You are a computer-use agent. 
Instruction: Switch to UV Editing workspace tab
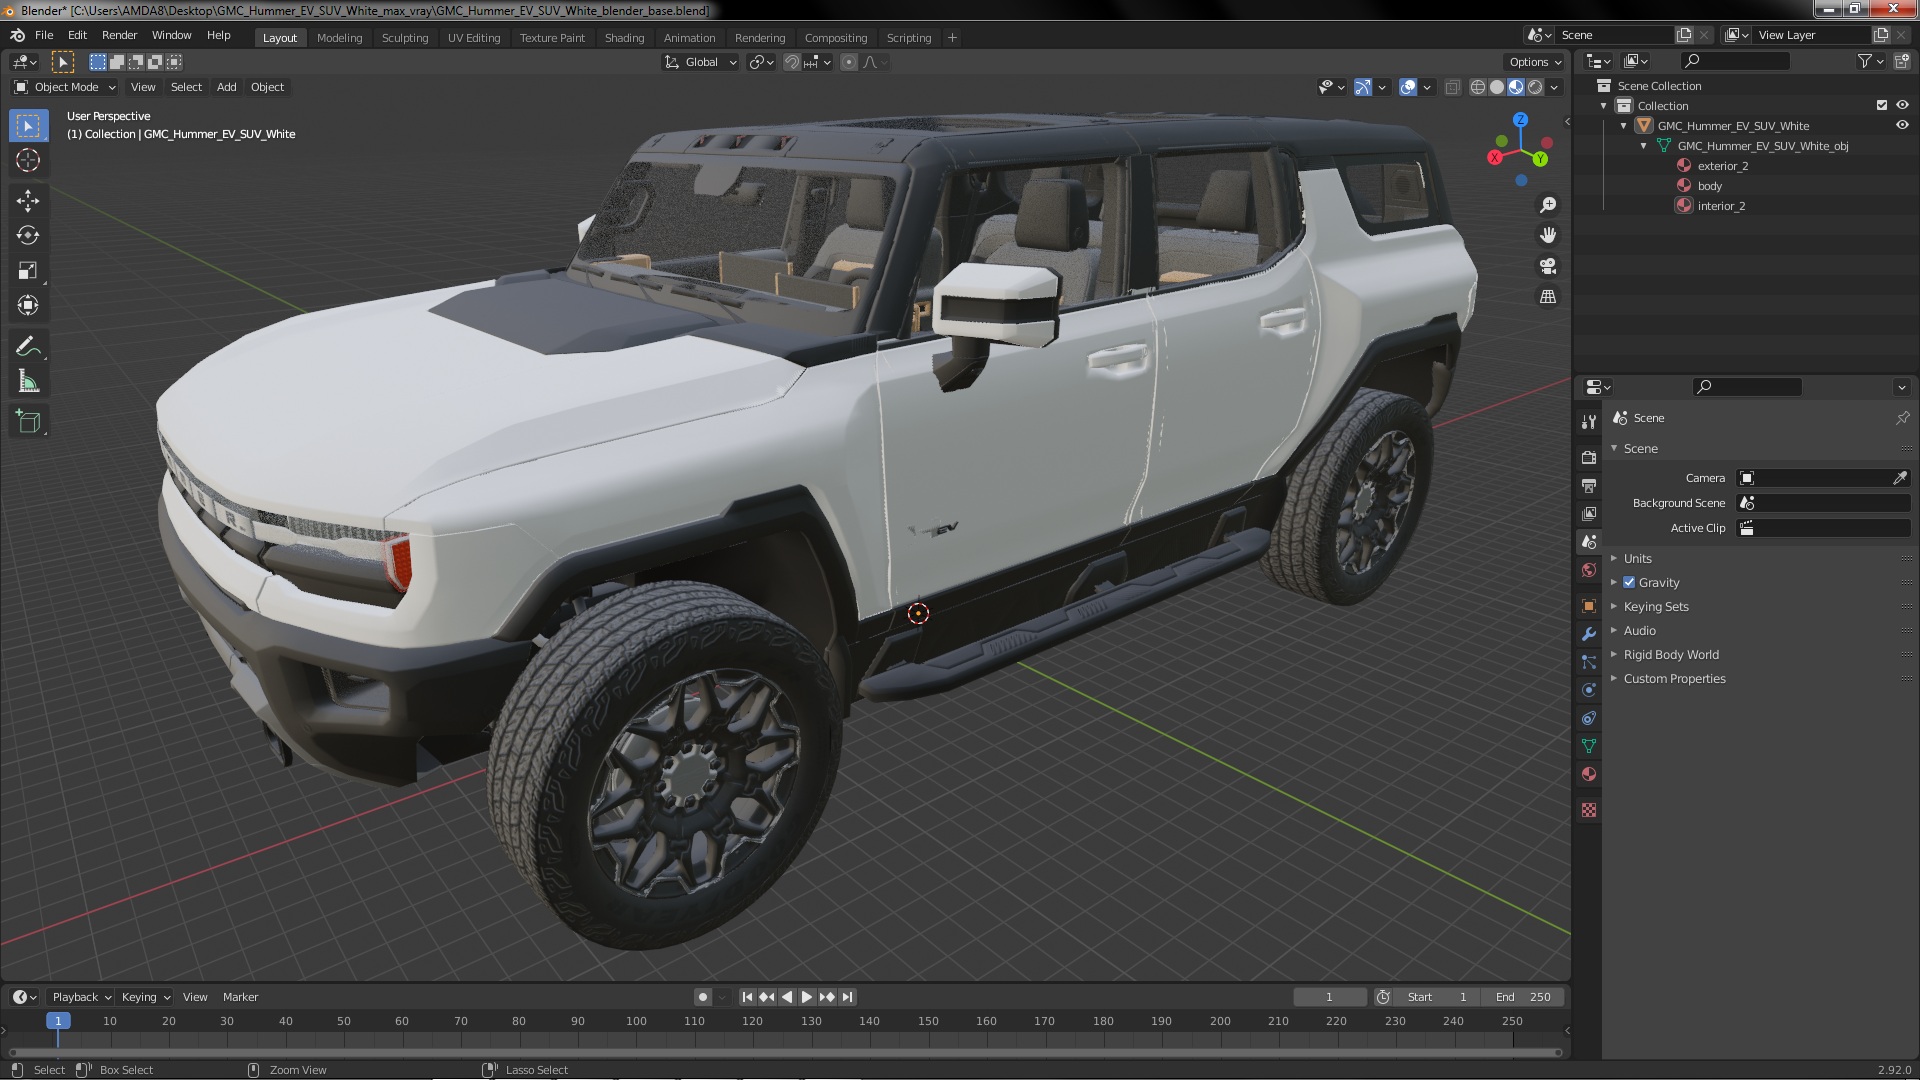point(473,38)
